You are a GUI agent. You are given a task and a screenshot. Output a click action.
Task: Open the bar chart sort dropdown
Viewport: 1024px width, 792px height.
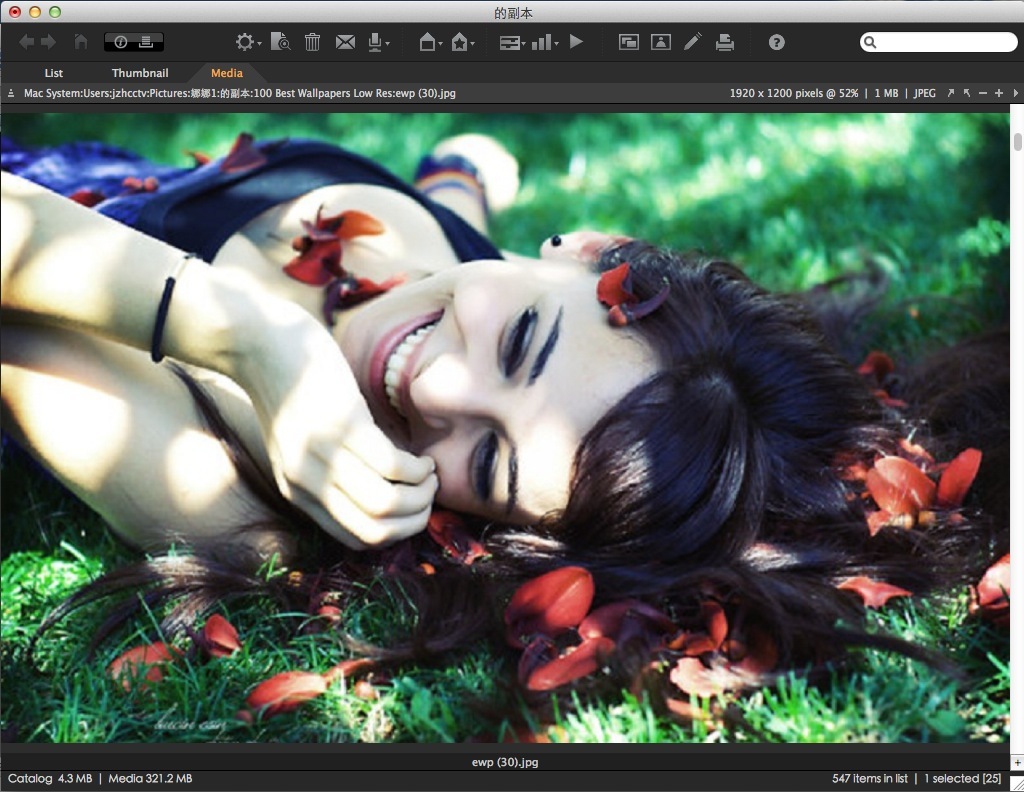[x=545, y=42]
